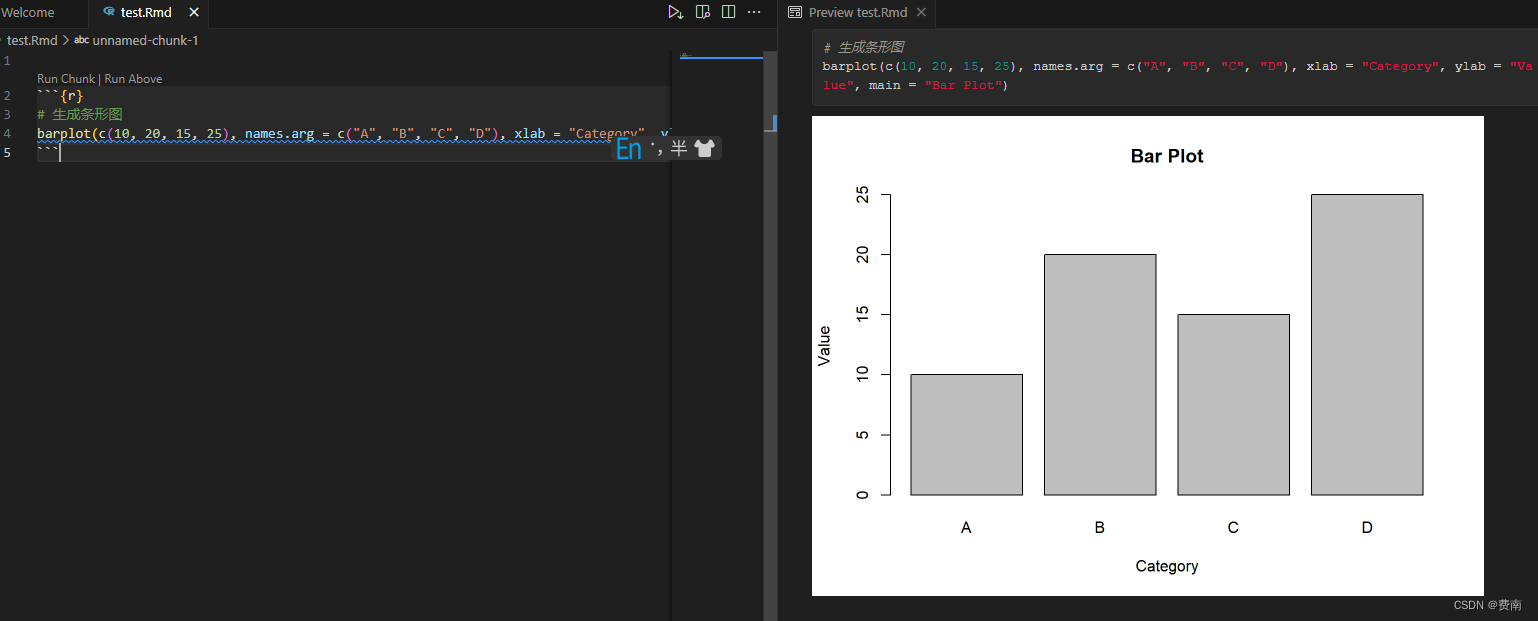Click the Run Above code lens
This screenshot has width=1538, height=621.
(x=133, y=78)
